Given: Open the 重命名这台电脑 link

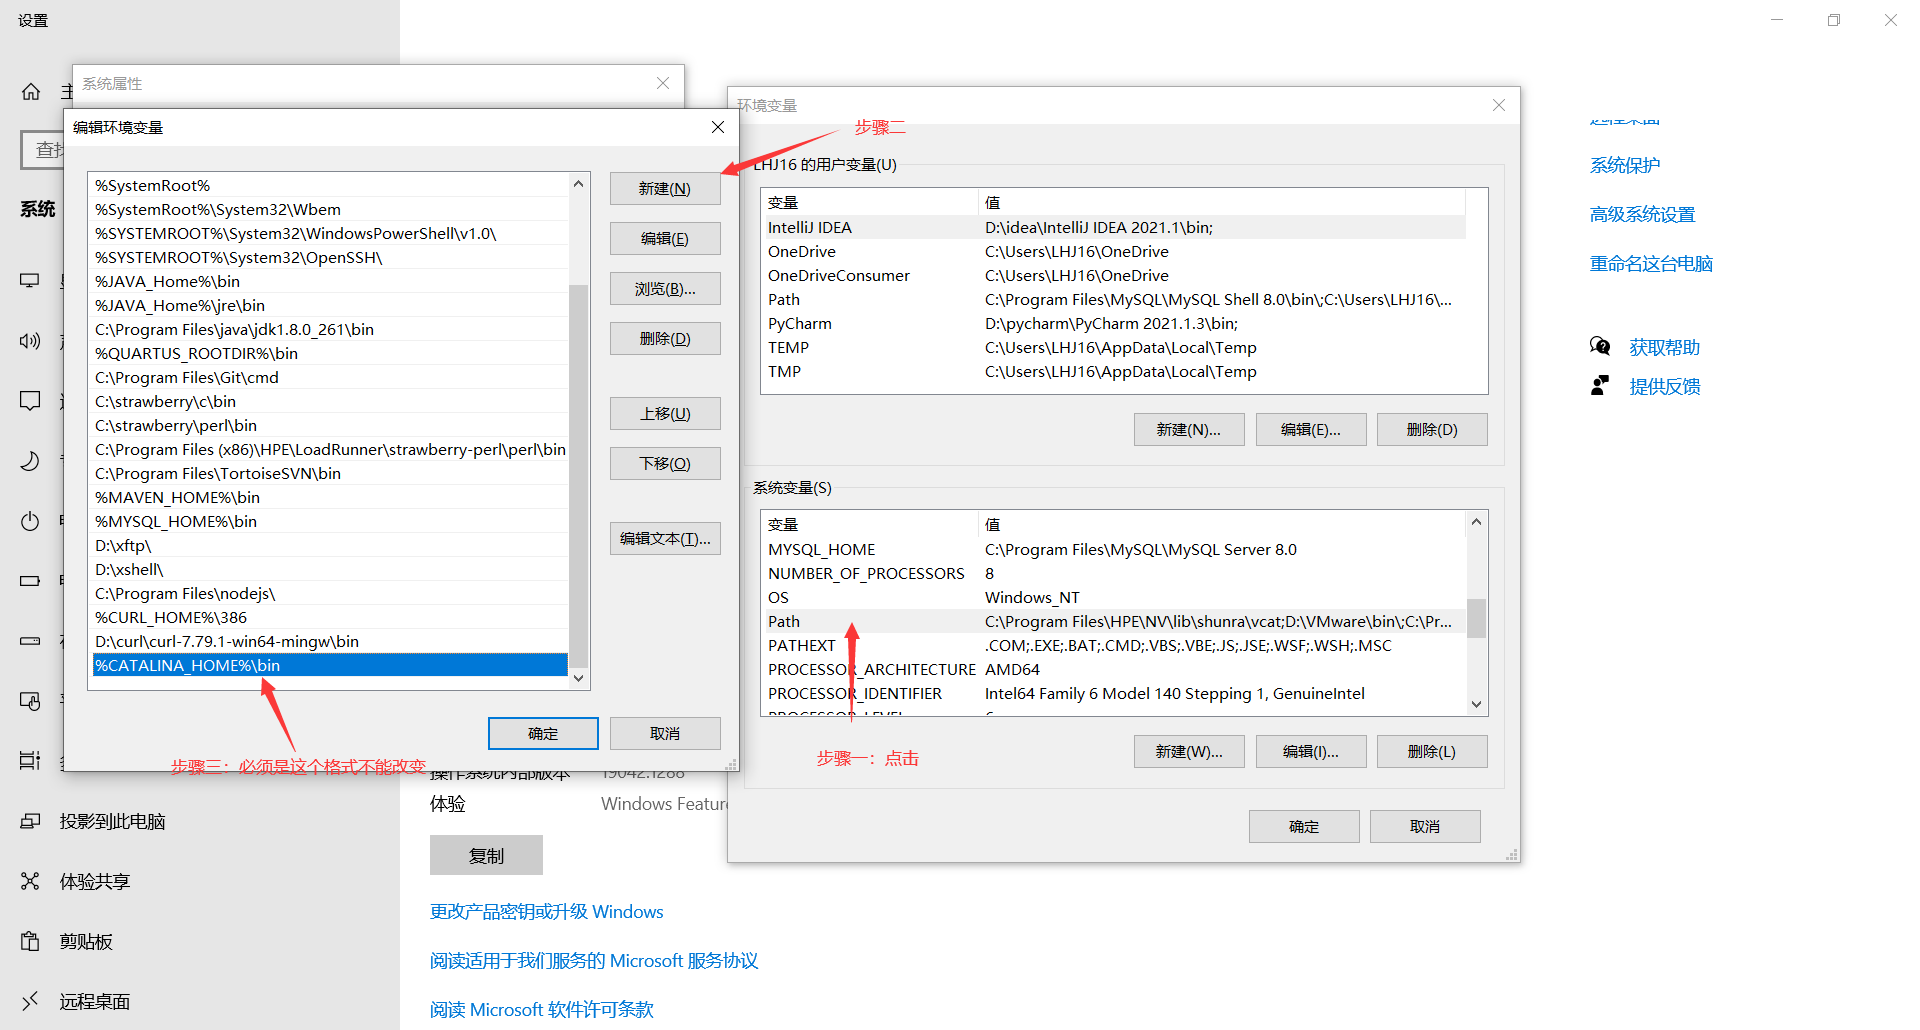Looking at the screenshot, I should pos(1651,264).
